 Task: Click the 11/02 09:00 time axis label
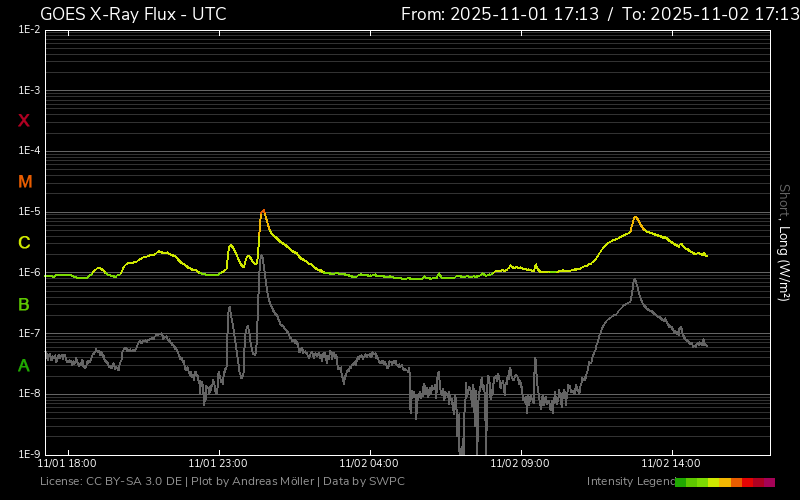click(520, 463)
